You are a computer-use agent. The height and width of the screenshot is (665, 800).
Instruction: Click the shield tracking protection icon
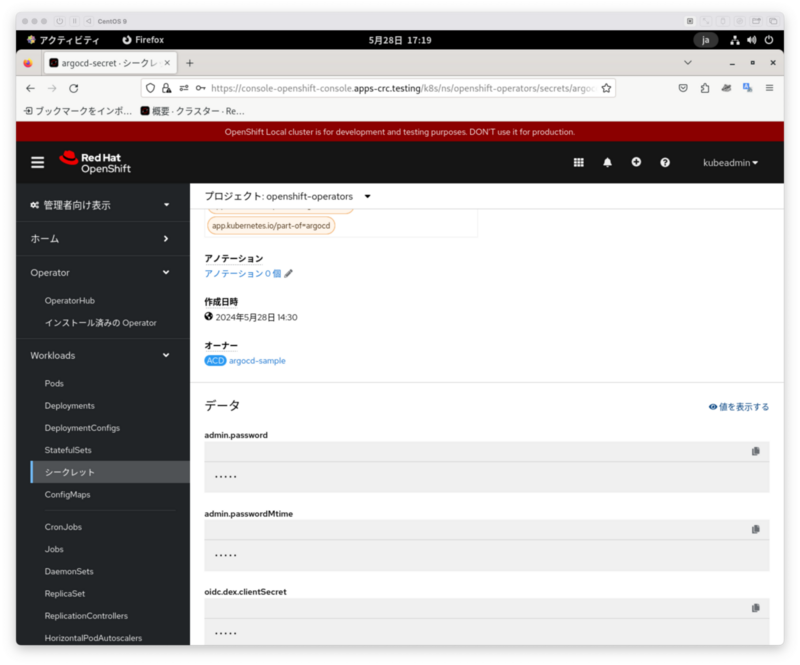[x=150, y=88]
